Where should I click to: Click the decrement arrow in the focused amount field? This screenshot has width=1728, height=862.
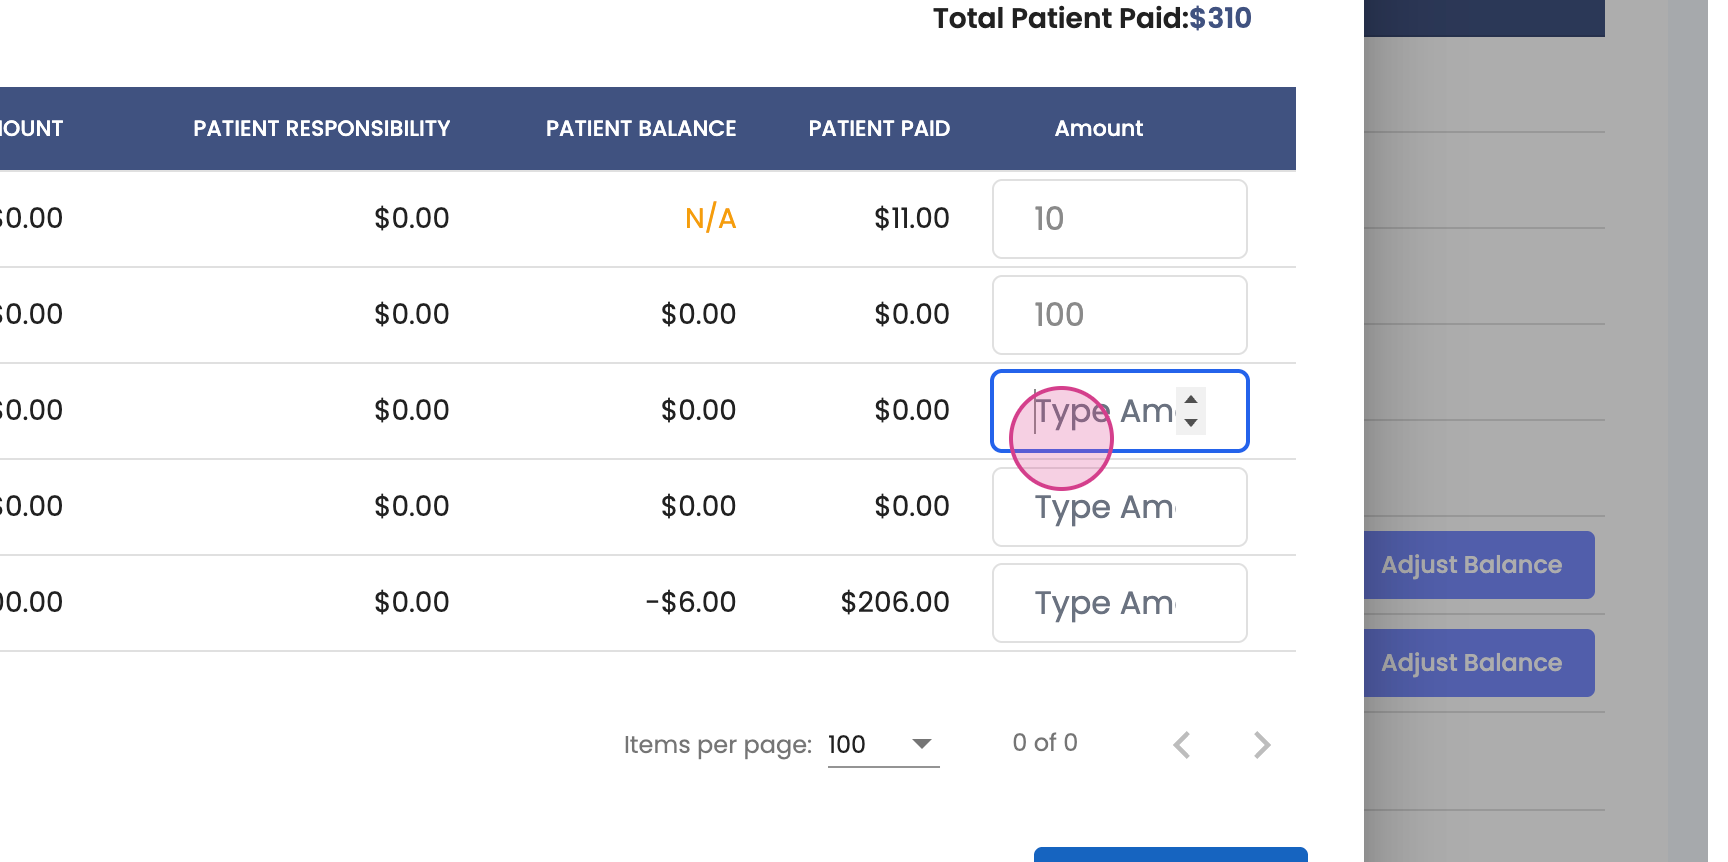tap(1191, 422)
